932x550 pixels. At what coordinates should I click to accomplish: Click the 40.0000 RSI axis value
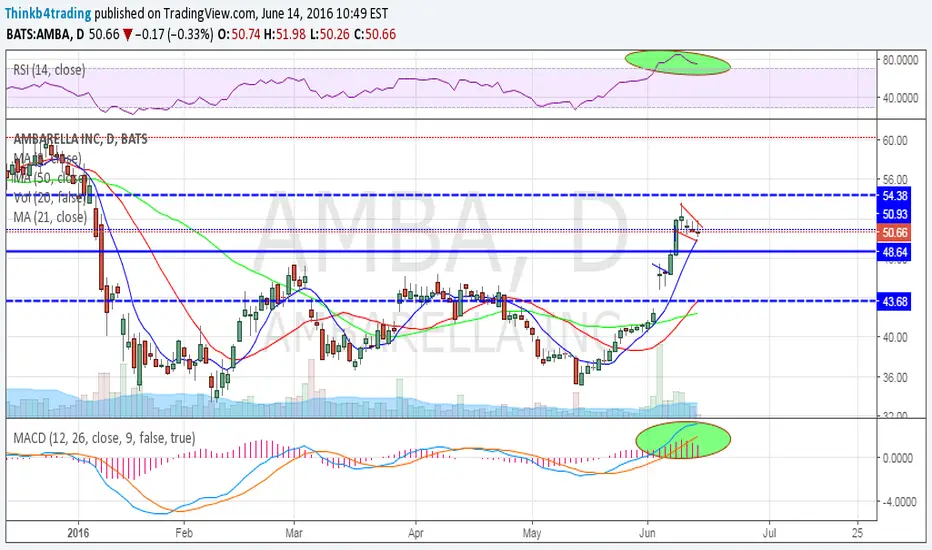[900, 98]
